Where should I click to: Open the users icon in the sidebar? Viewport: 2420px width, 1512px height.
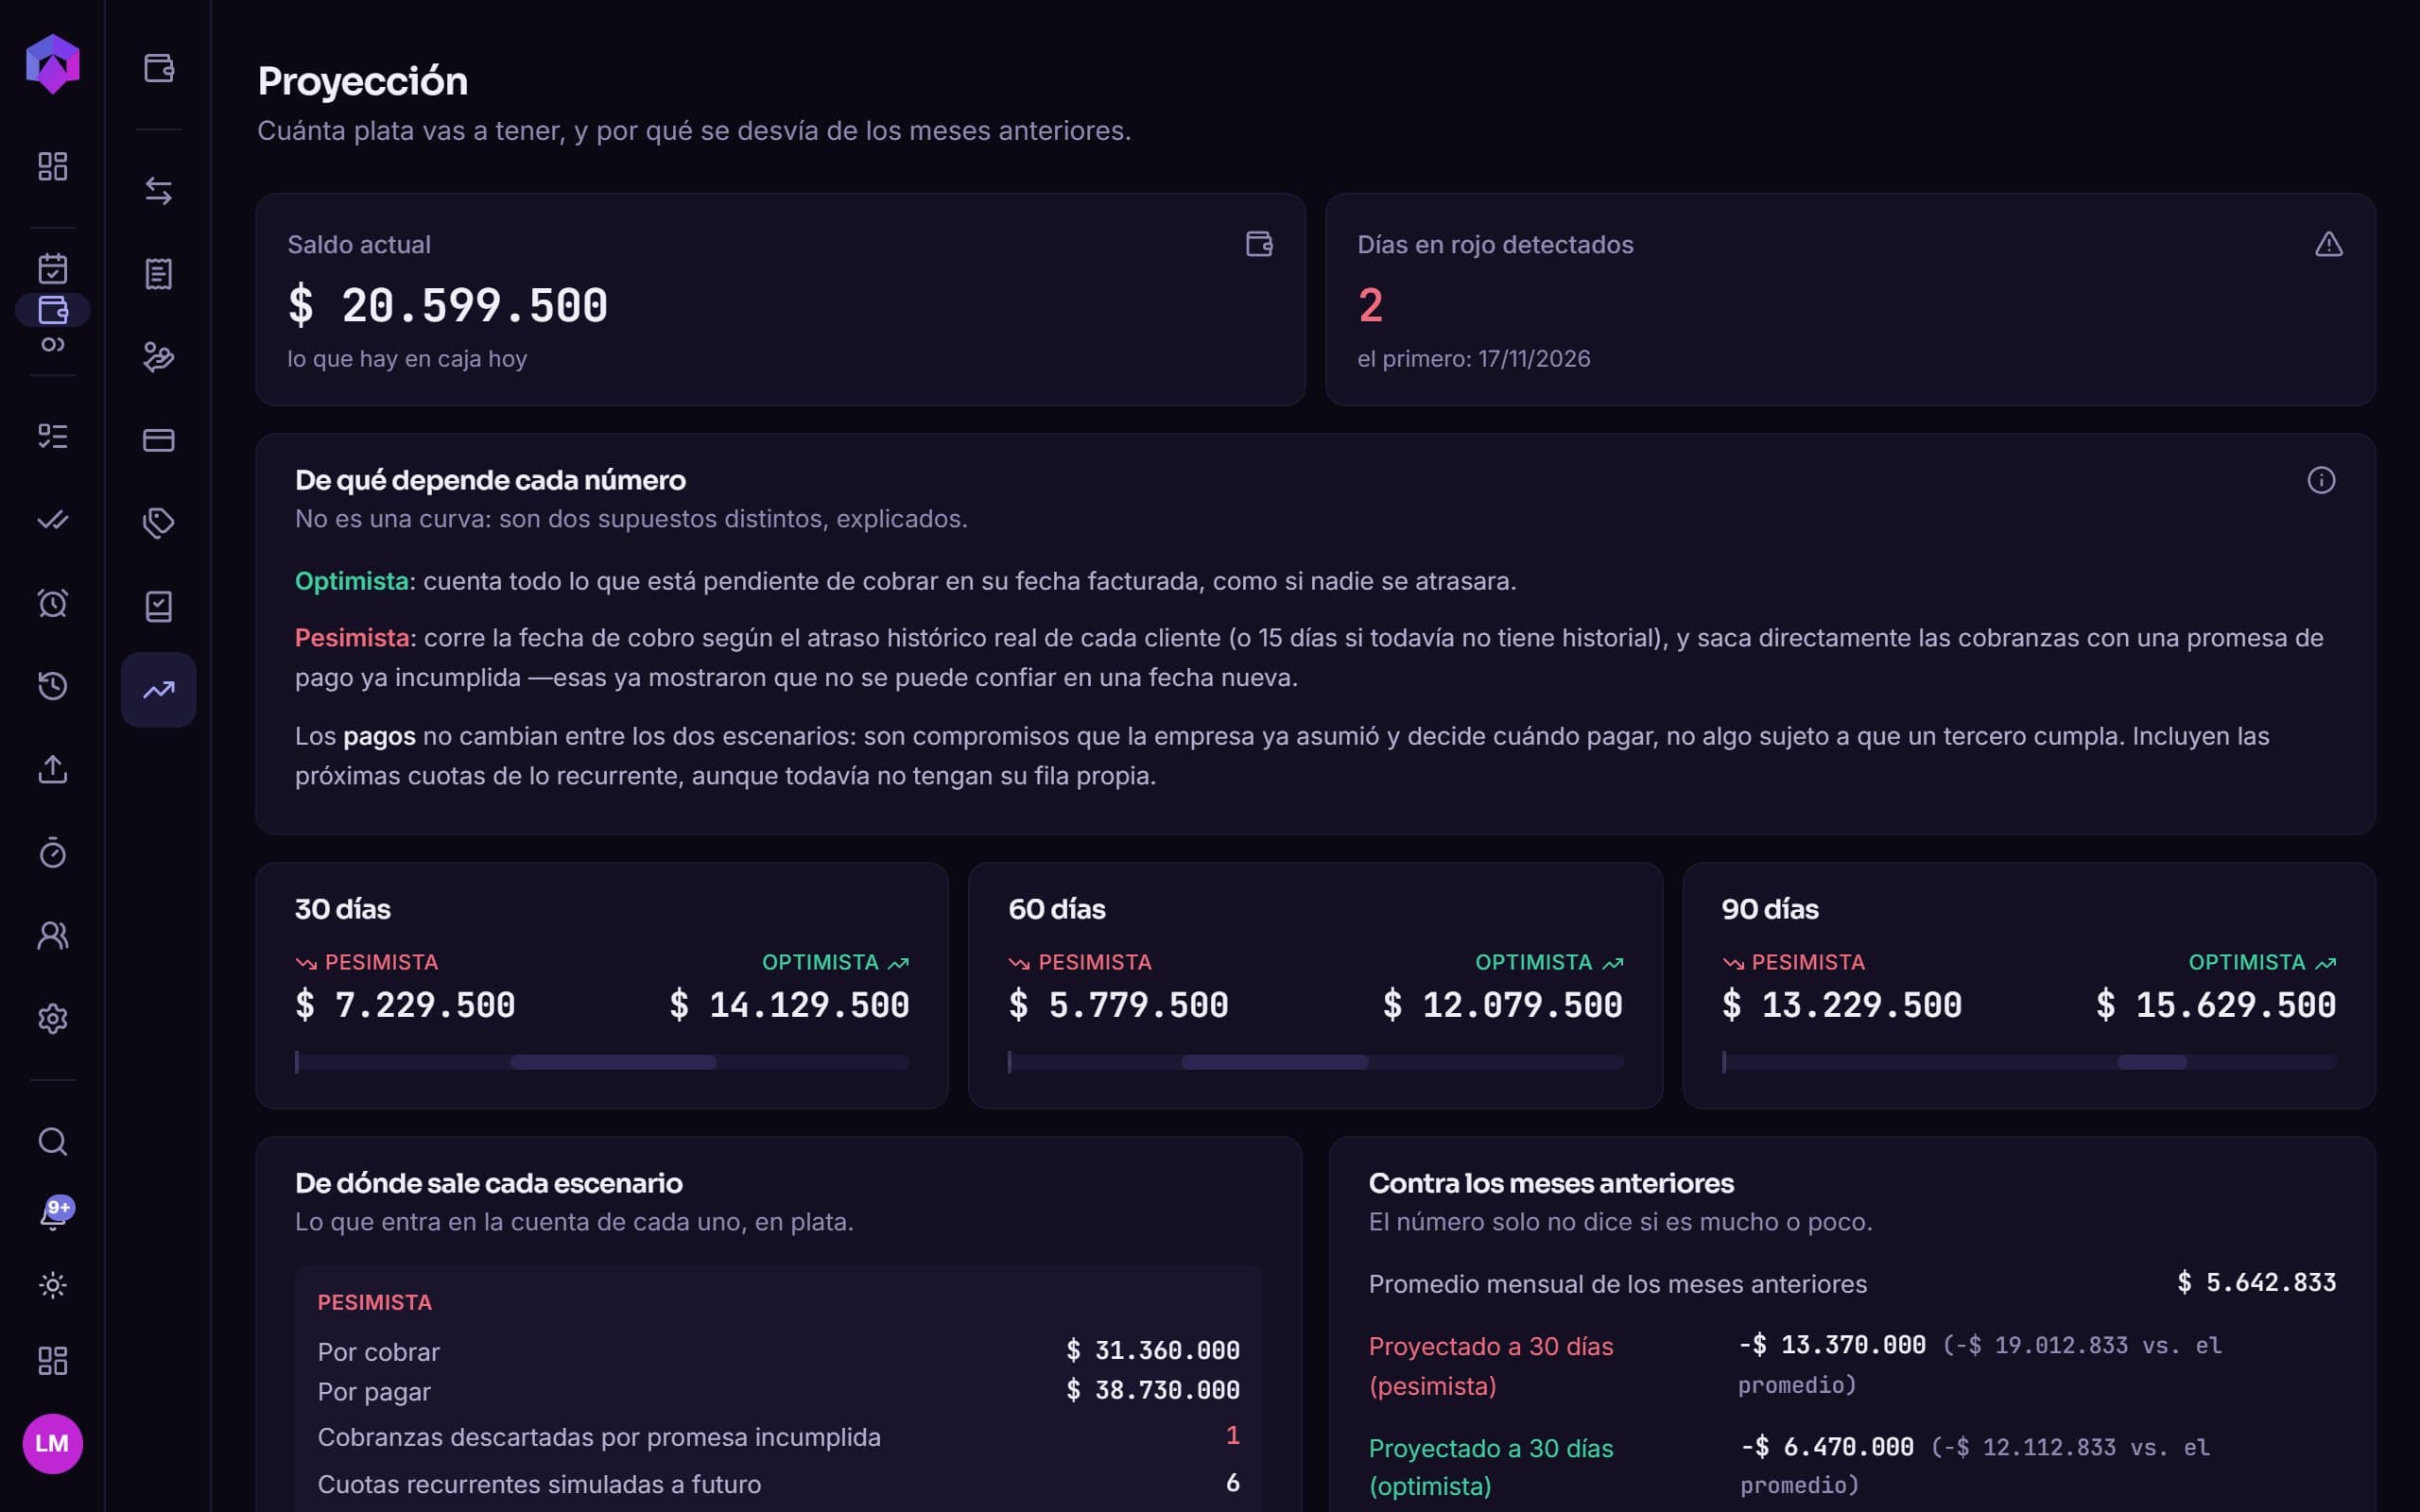click(52, 935)
